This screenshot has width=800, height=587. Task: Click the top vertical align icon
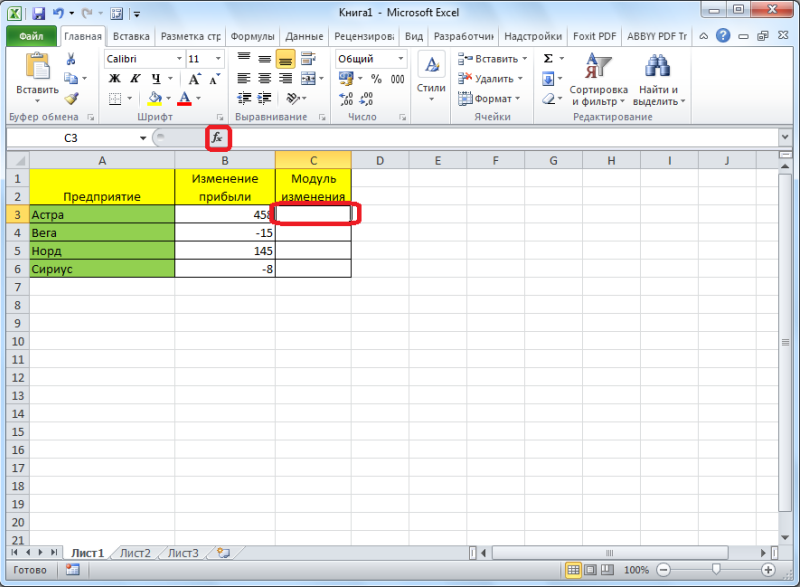243,59
